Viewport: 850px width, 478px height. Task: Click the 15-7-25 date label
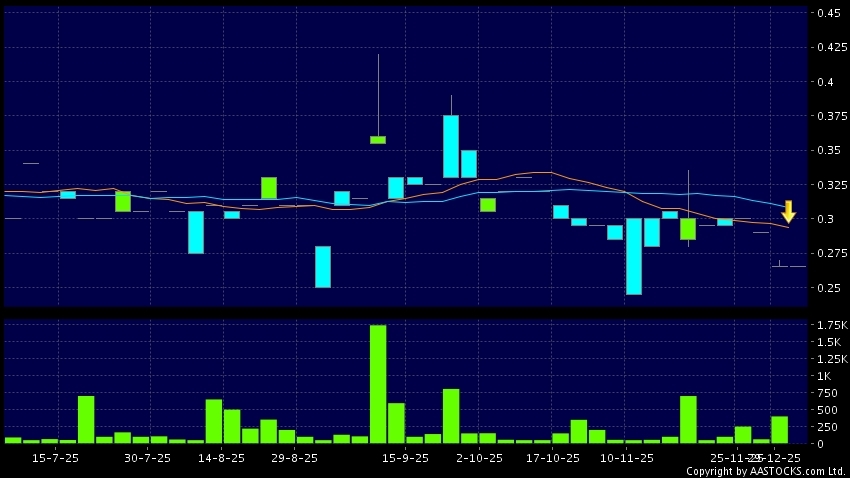[x=56, y=457]
